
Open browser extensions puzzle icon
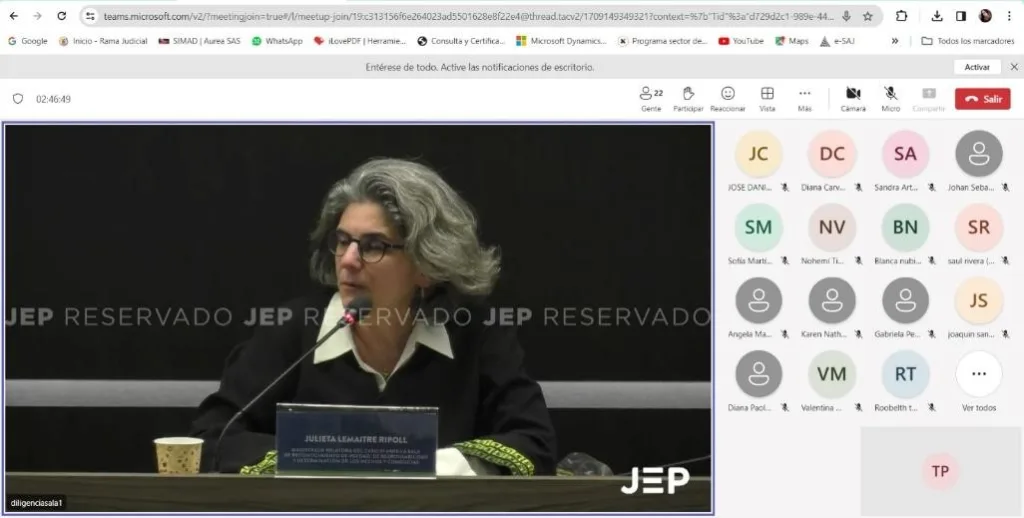point(902,16)
